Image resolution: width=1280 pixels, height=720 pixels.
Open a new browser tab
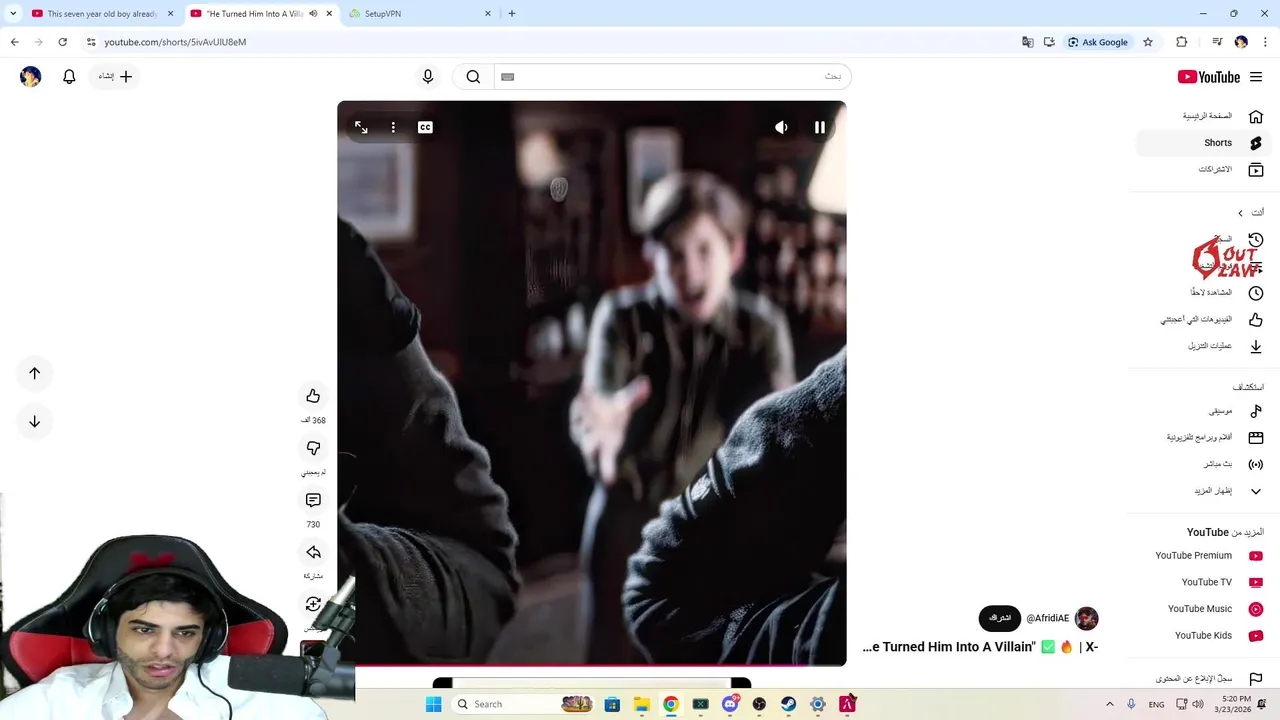(512, 14)
